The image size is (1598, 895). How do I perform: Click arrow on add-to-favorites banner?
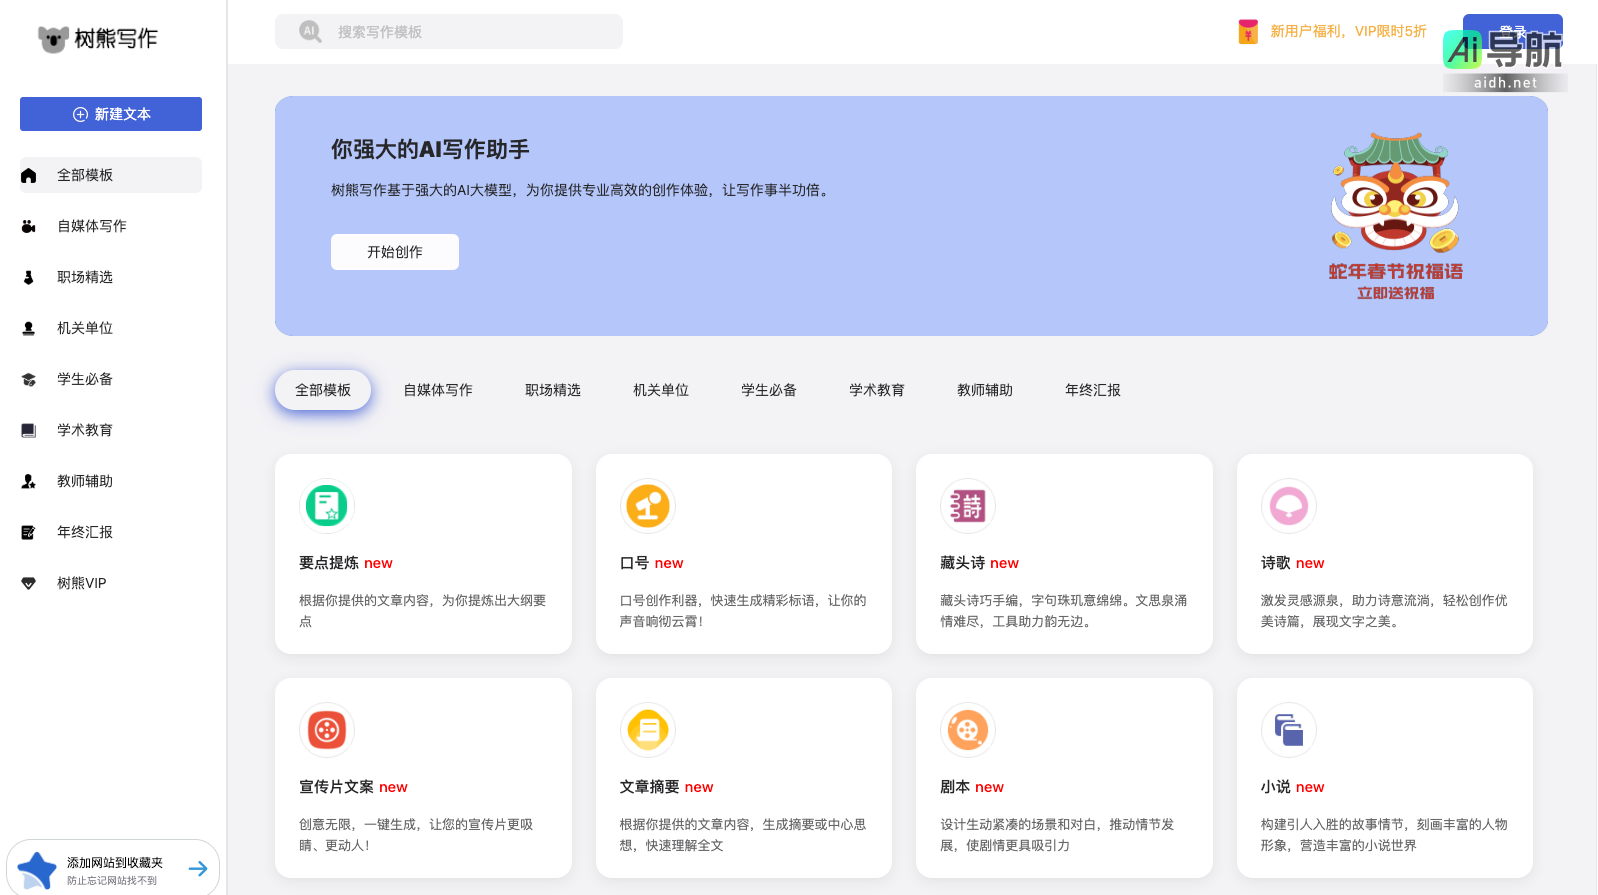tap(198, 868)
